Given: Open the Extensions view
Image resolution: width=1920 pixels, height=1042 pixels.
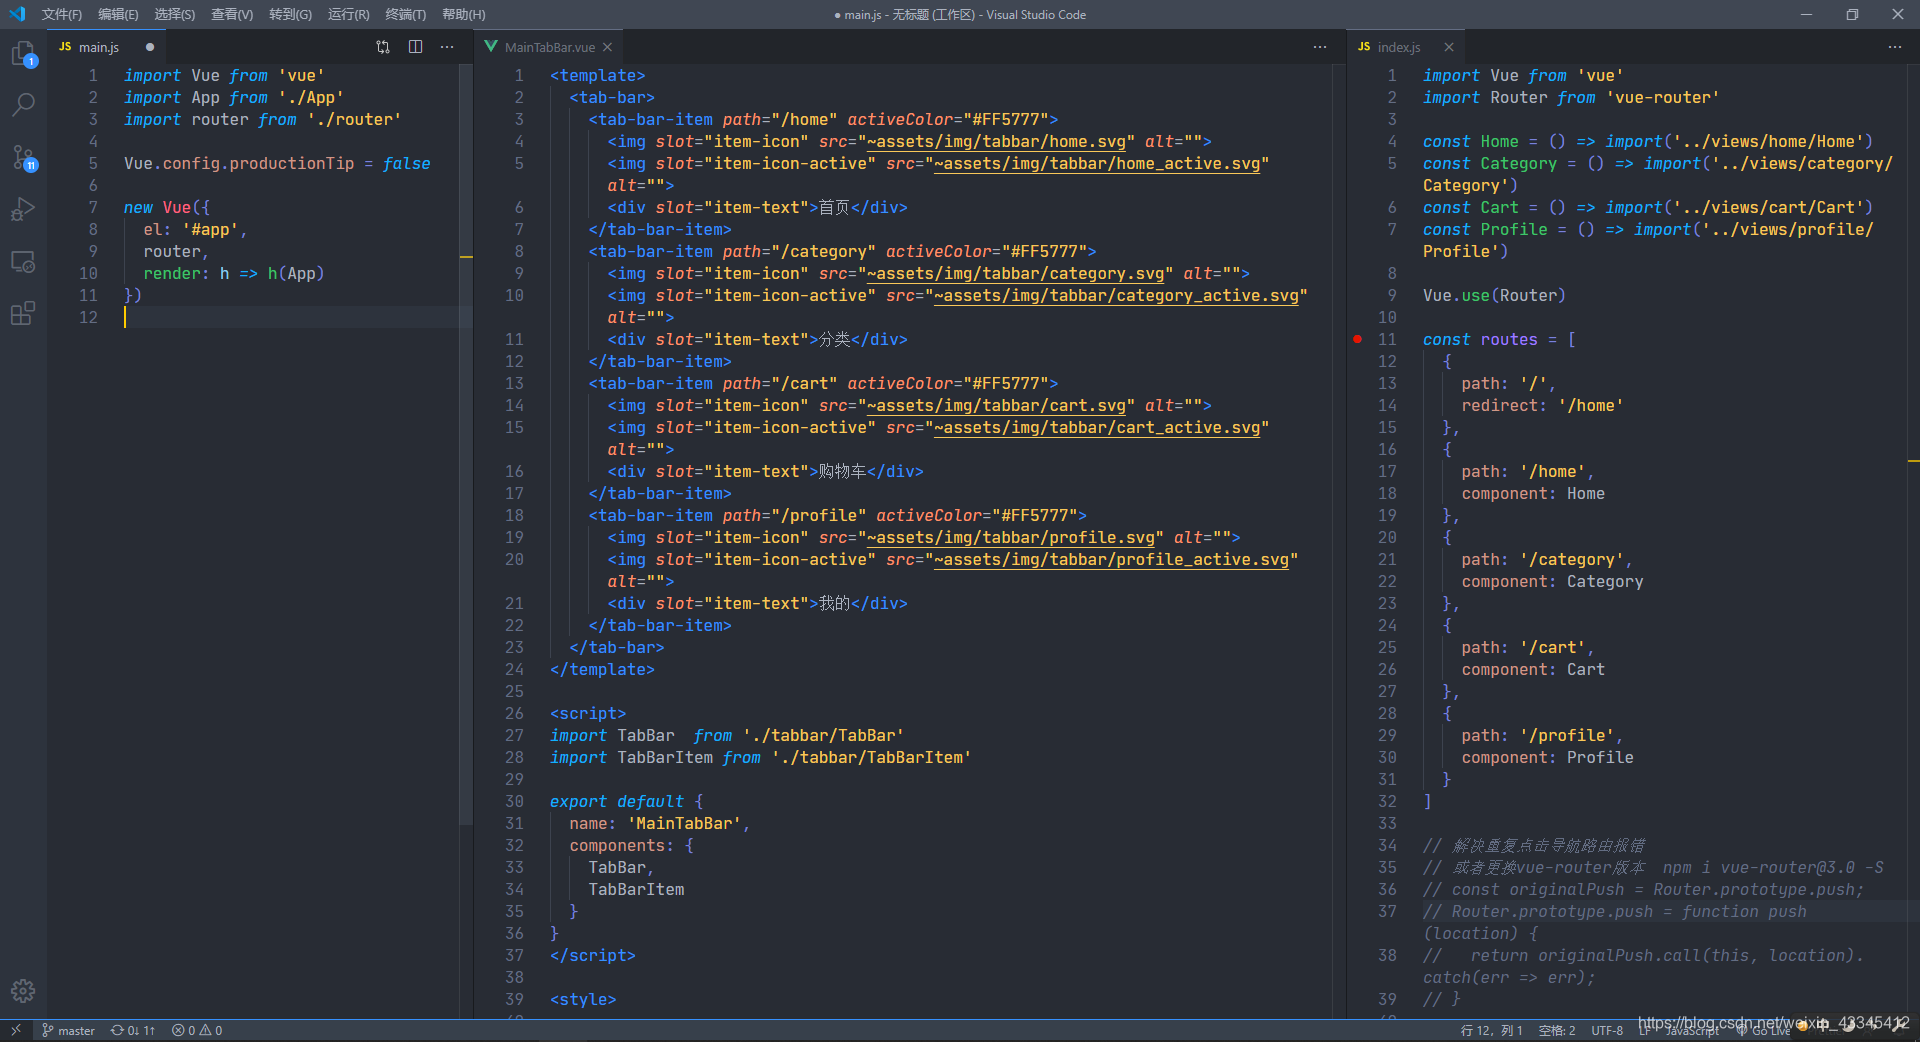Looking at the screenshot, I should point(23,313).
